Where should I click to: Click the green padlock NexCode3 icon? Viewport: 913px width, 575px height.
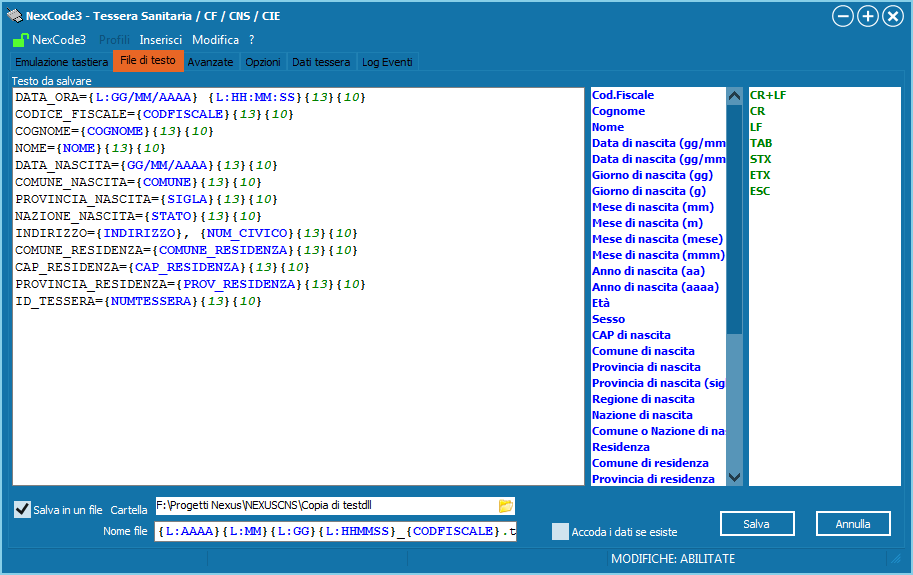tap(20, 40)
